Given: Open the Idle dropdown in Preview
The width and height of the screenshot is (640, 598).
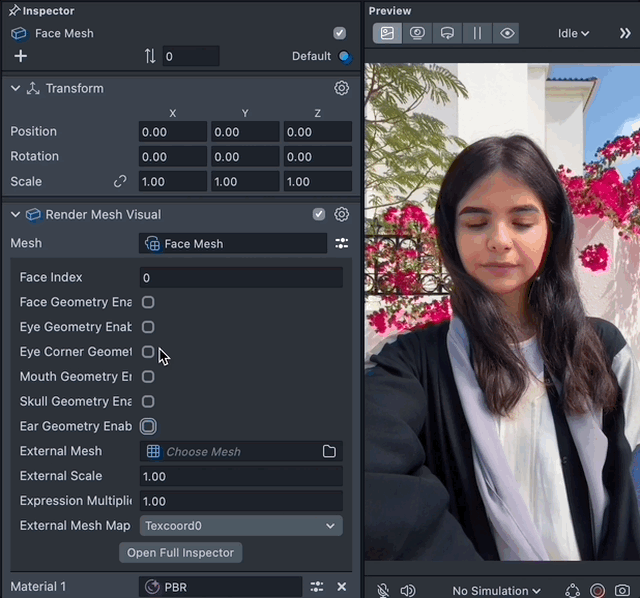Looking at the screenshot, I should 573,33.
